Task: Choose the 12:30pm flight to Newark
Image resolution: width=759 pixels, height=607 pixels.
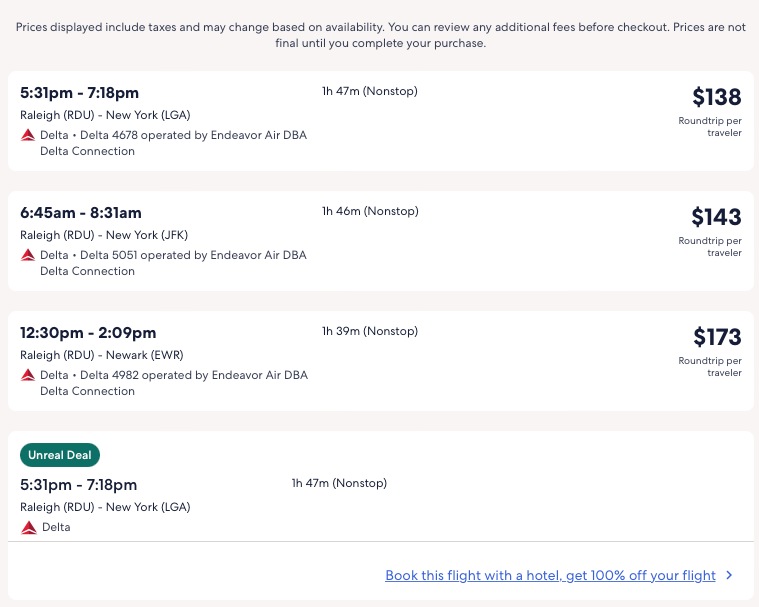Action: tap(88, 333)
